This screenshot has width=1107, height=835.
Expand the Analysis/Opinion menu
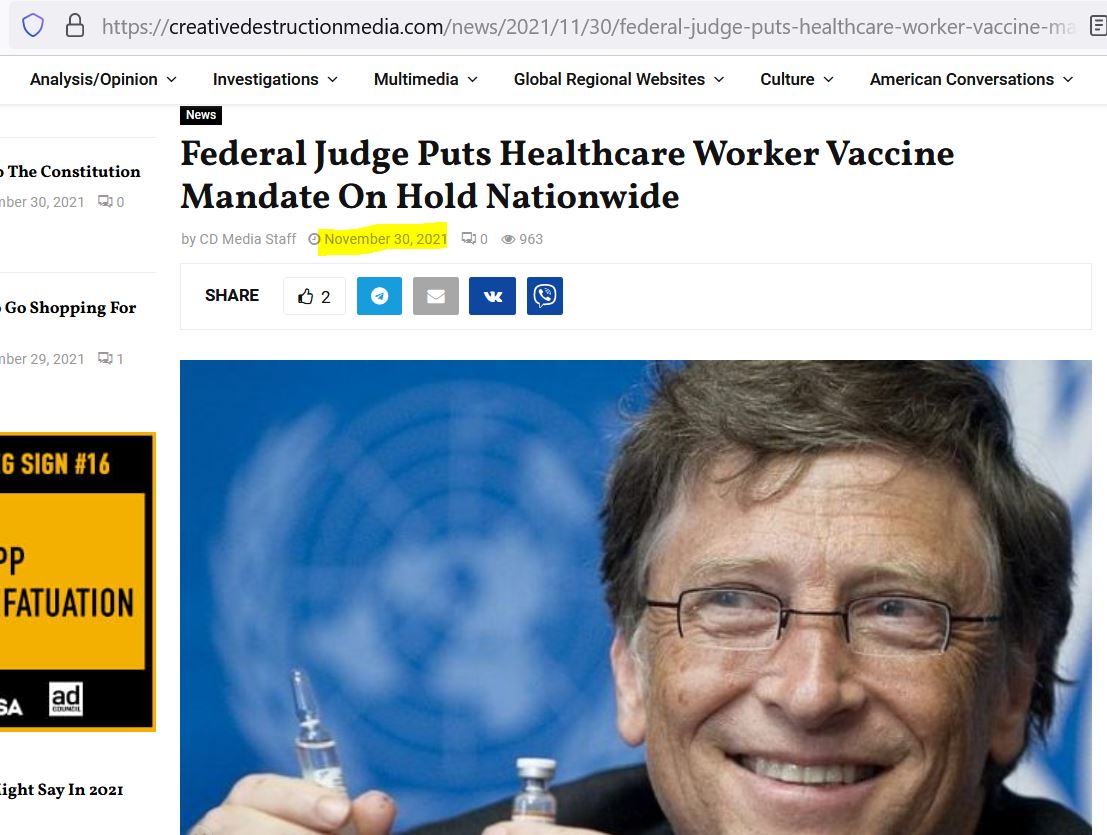(x=103, y=79)
